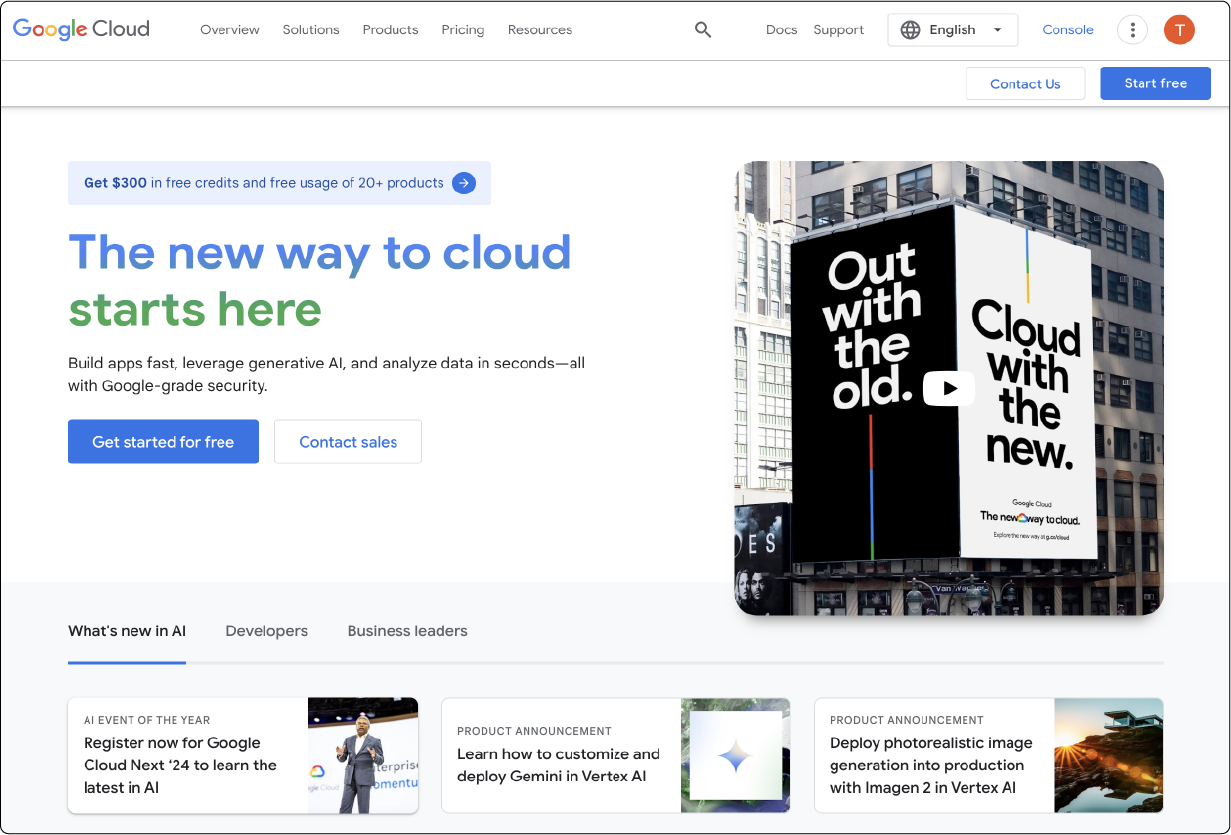Click the globe language icon
This screenshot has height=835, width=1231.
click(910, 30)
